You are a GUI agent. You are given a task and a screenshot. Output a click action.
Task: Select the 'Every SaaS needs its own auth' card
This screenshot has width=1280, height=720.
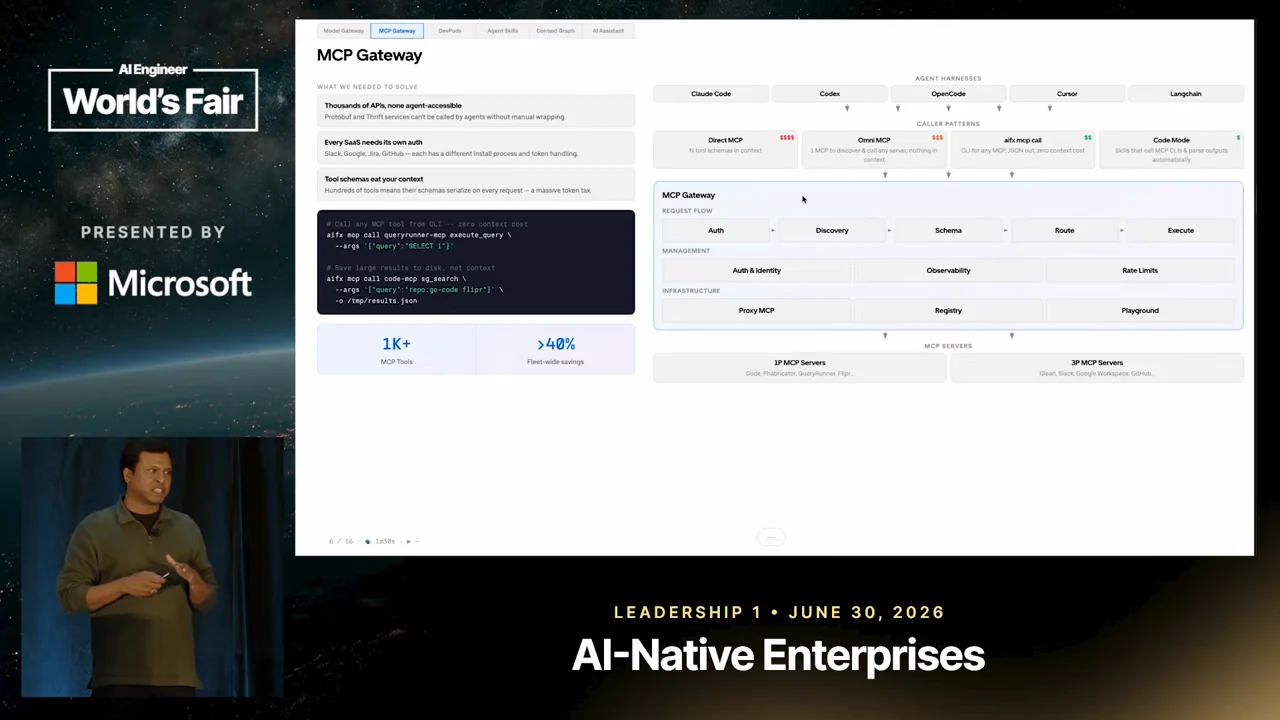coord(476,148)
